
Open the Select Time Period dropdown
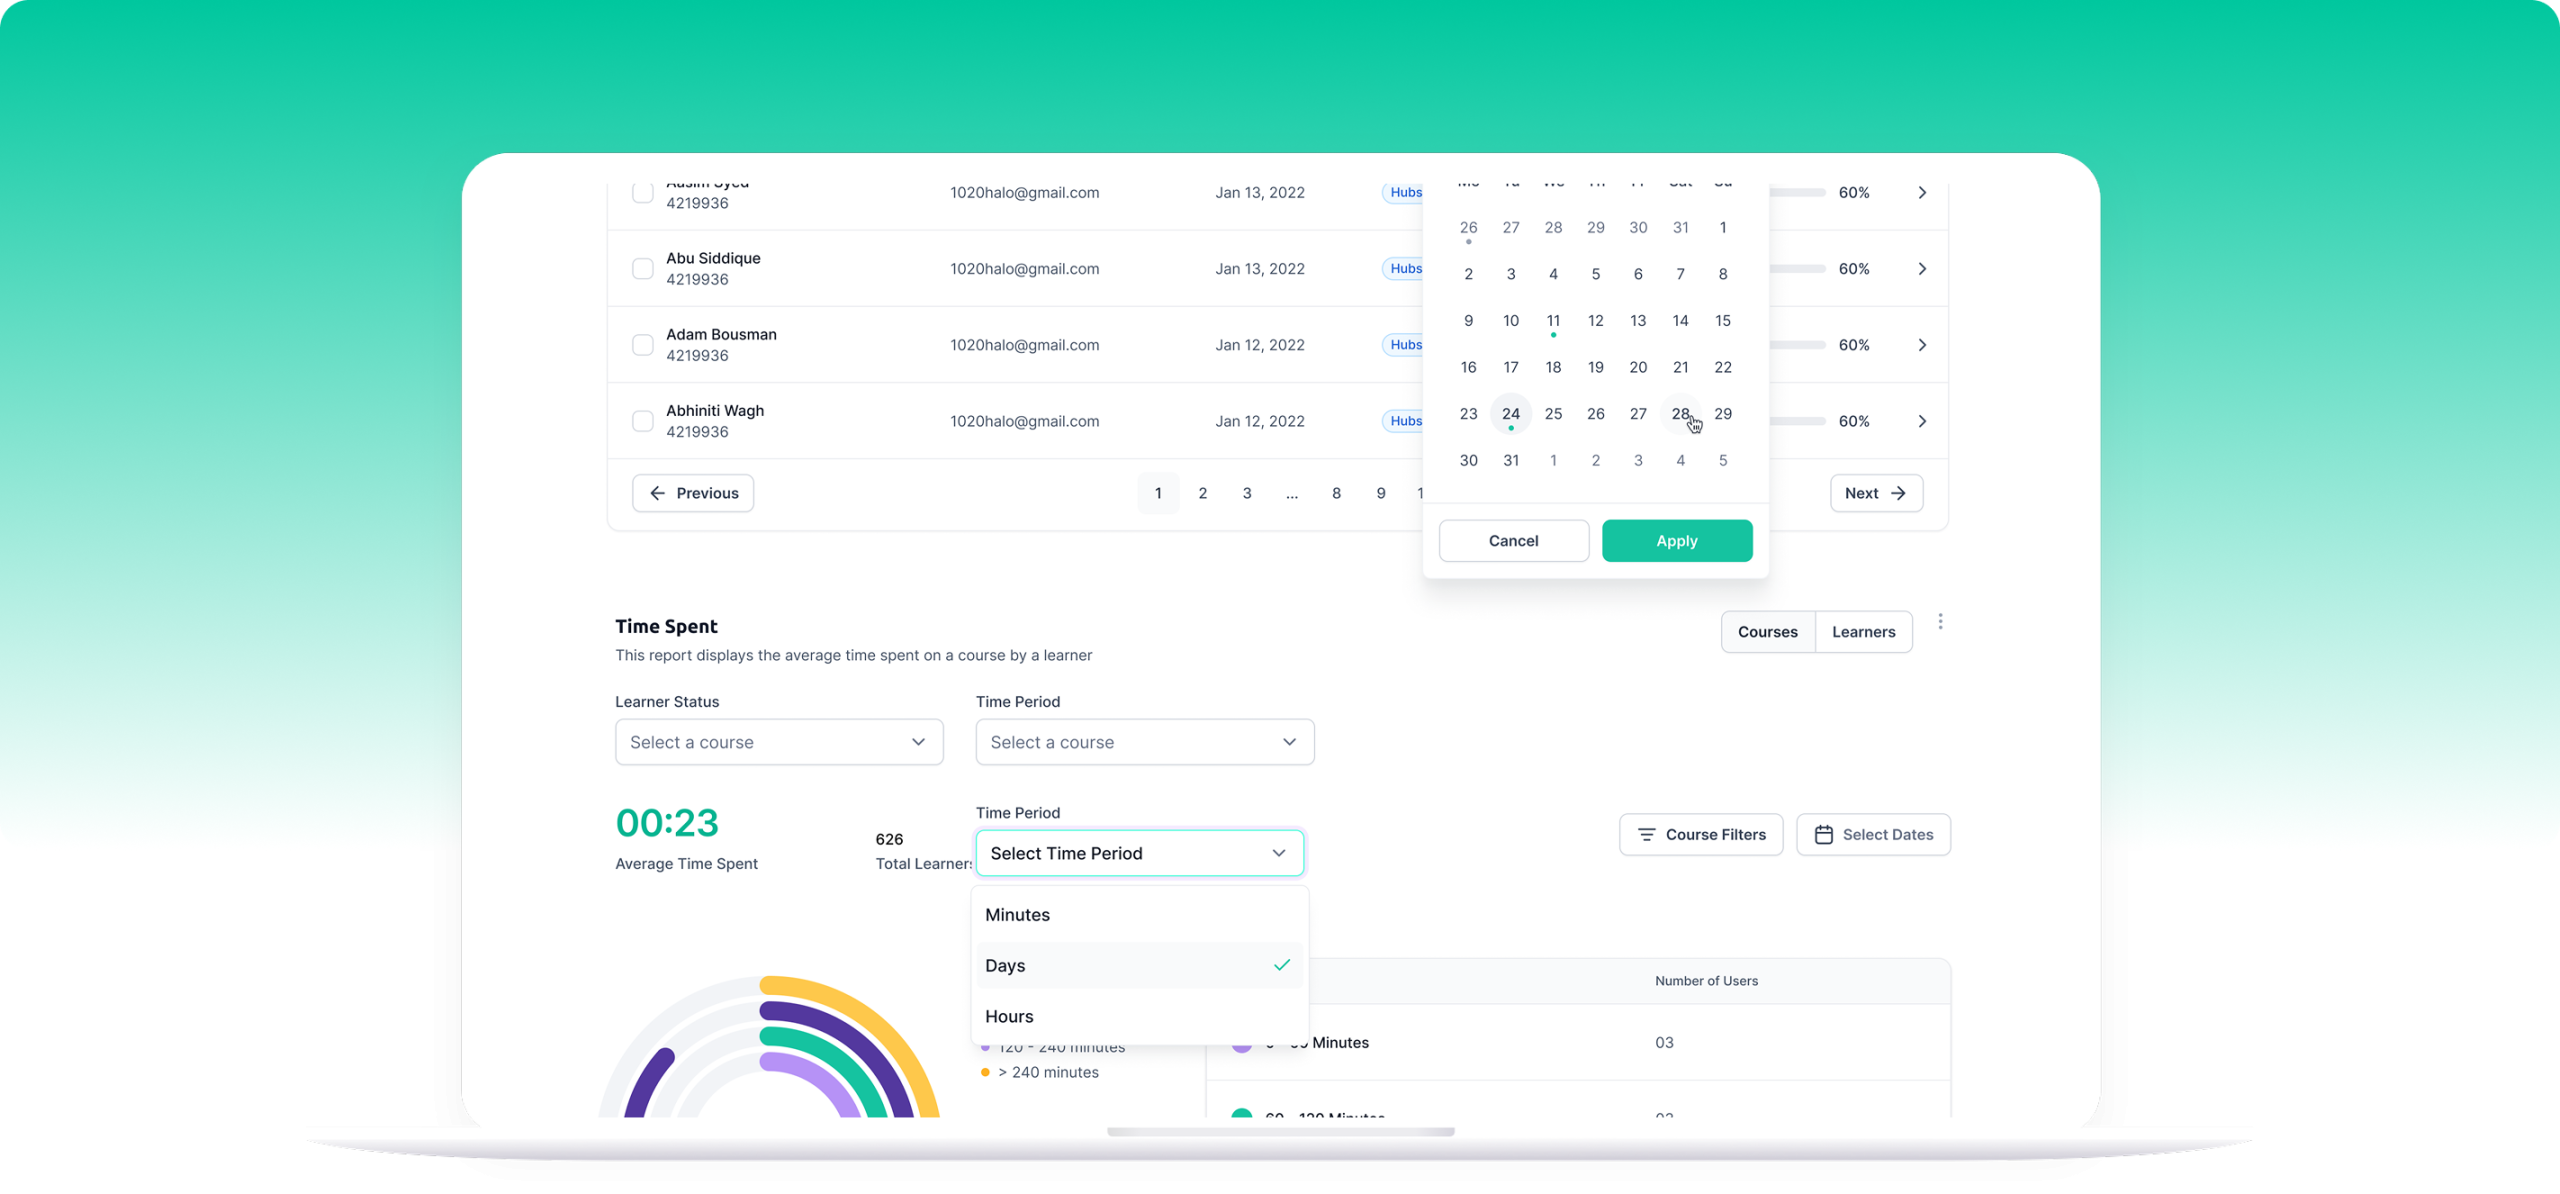[x=1139, y=853]
